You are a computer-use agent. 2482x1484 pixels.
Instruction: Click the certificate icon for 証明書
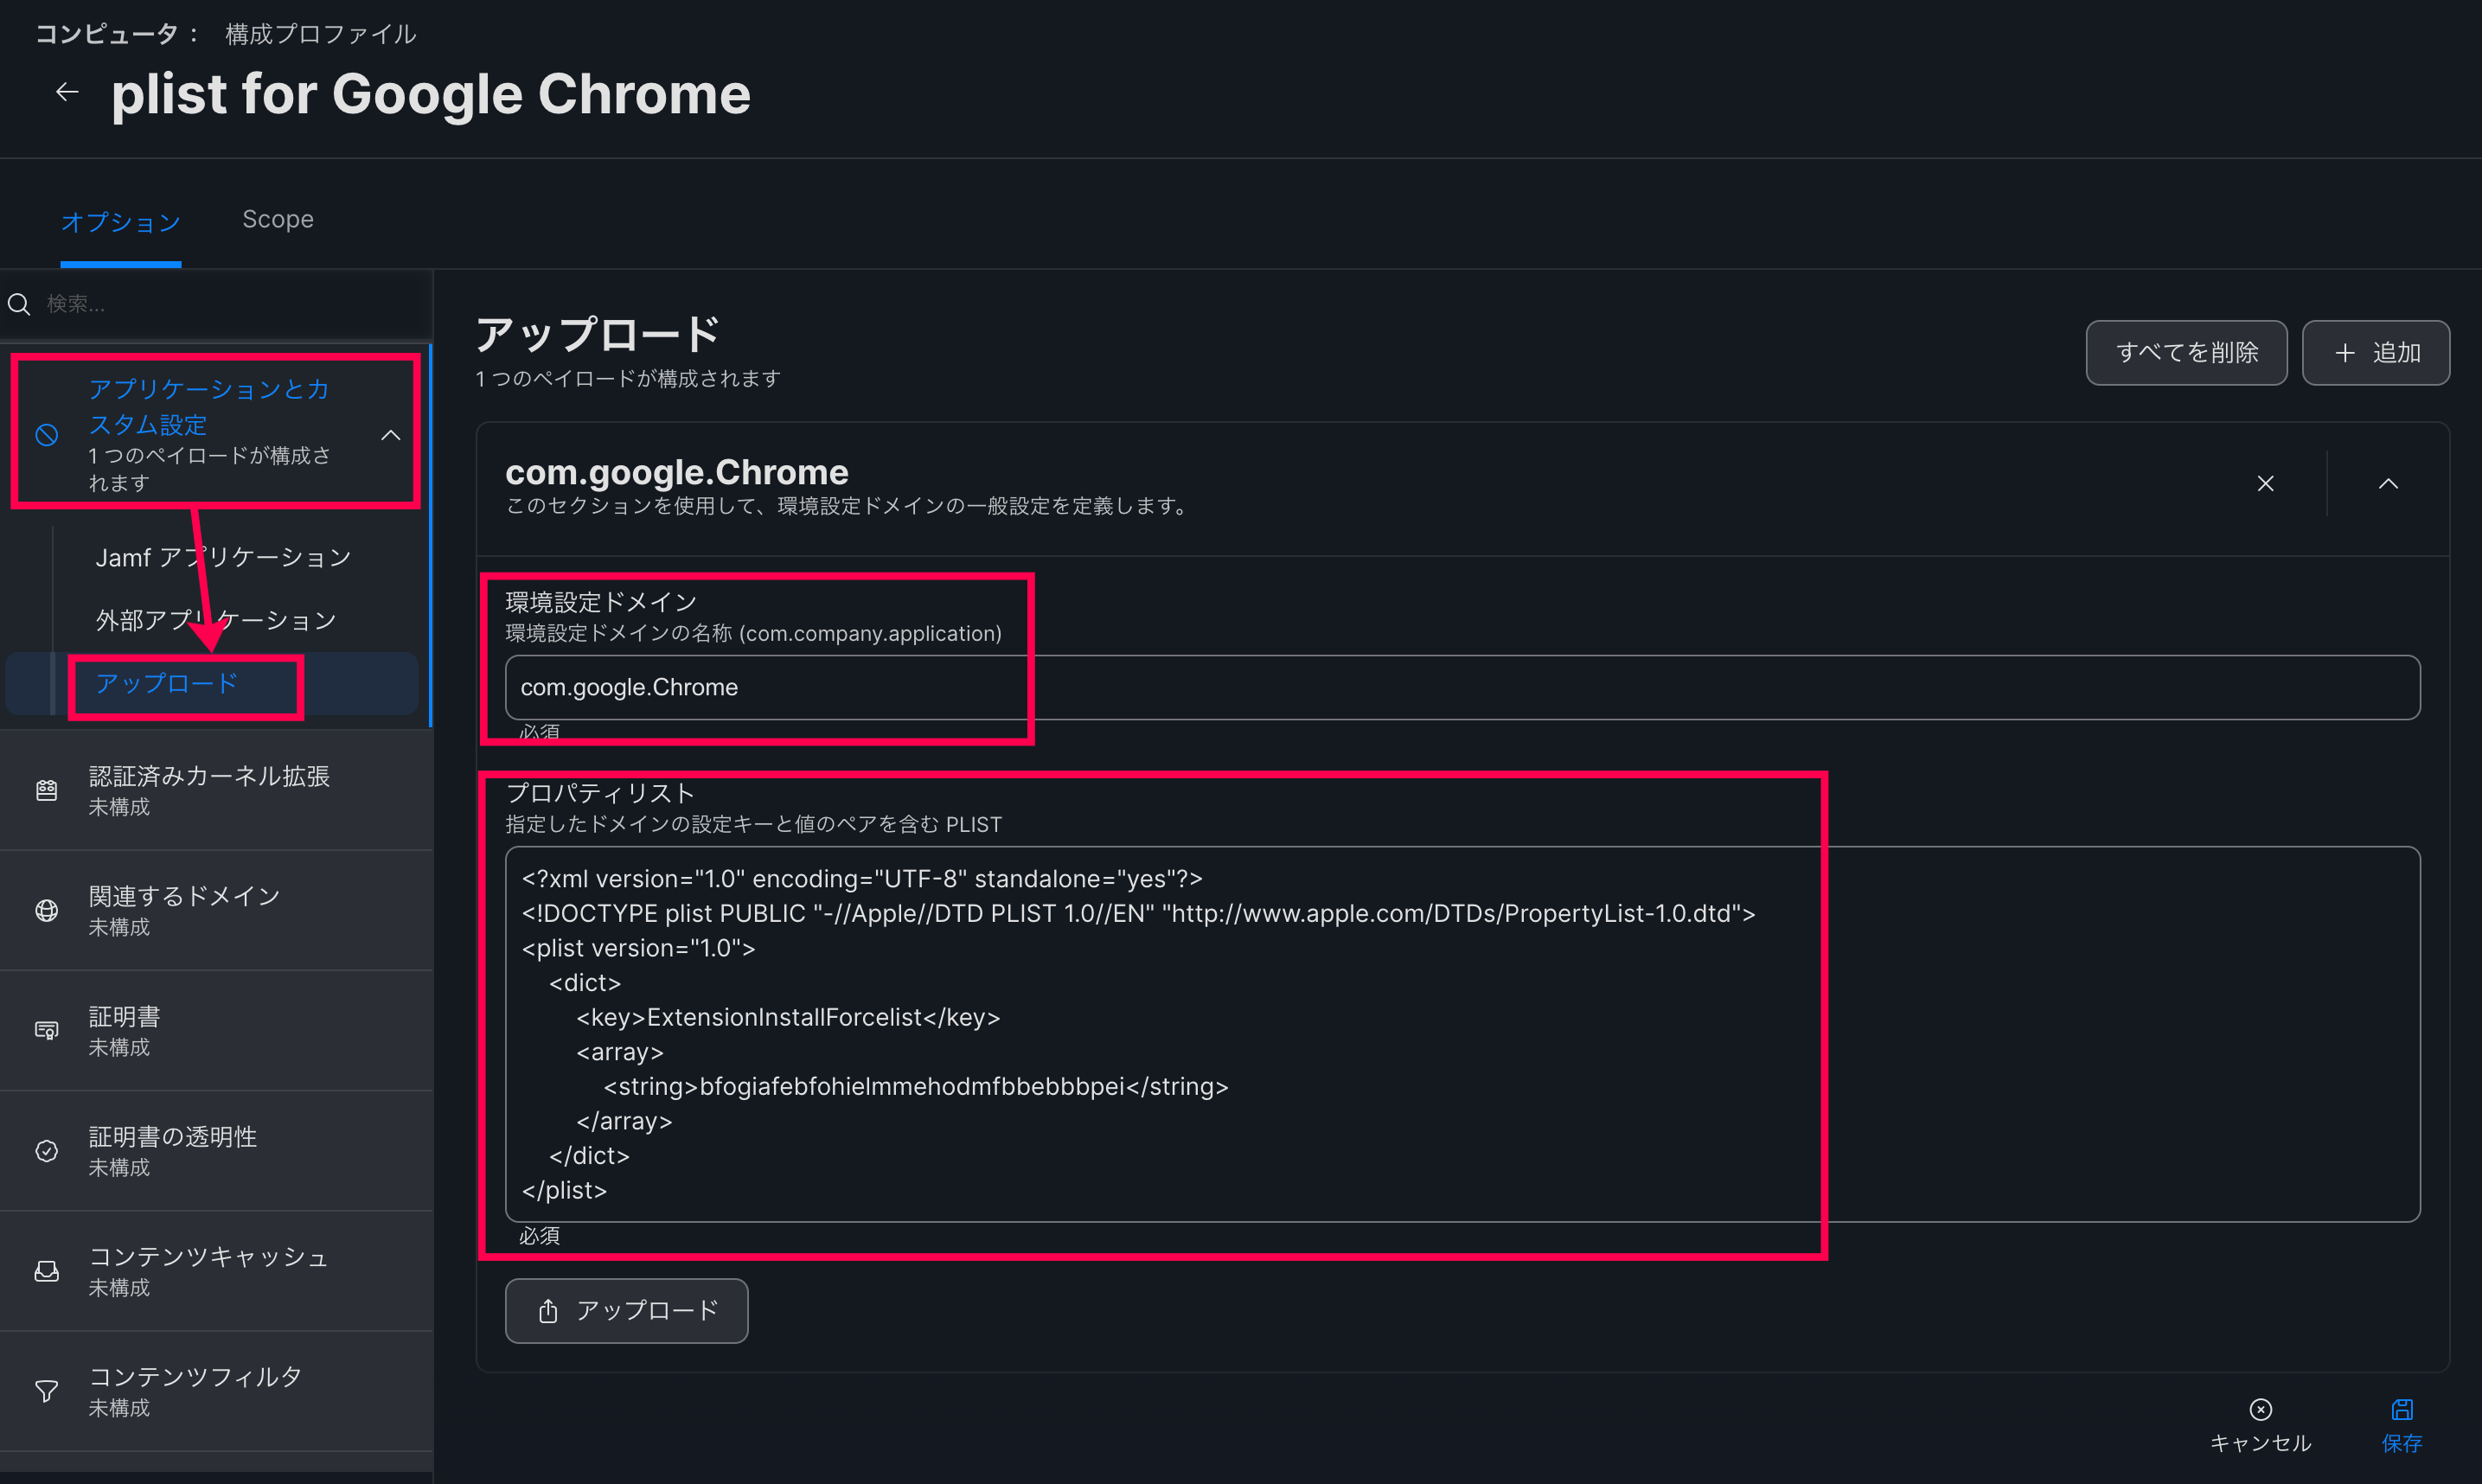tap(46, 1030)
